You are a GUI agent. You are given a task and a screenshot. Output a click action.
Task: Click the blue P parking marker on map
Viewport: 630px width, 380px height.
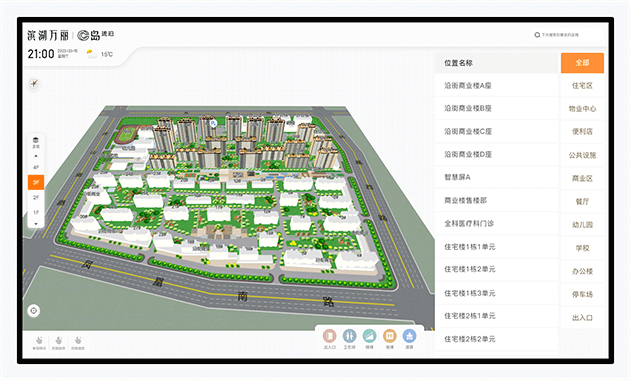214,123
